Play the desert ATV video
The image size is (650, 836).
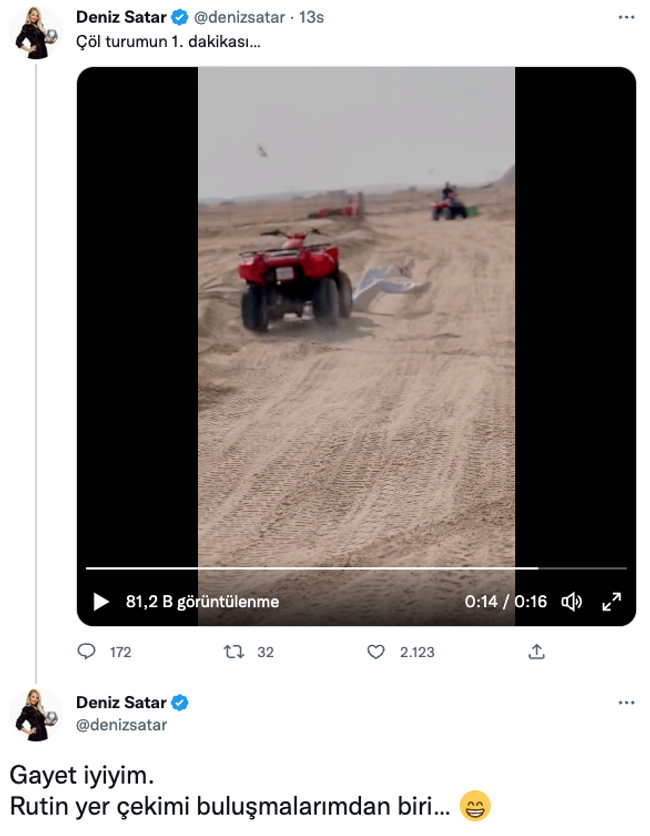(101, 602)
